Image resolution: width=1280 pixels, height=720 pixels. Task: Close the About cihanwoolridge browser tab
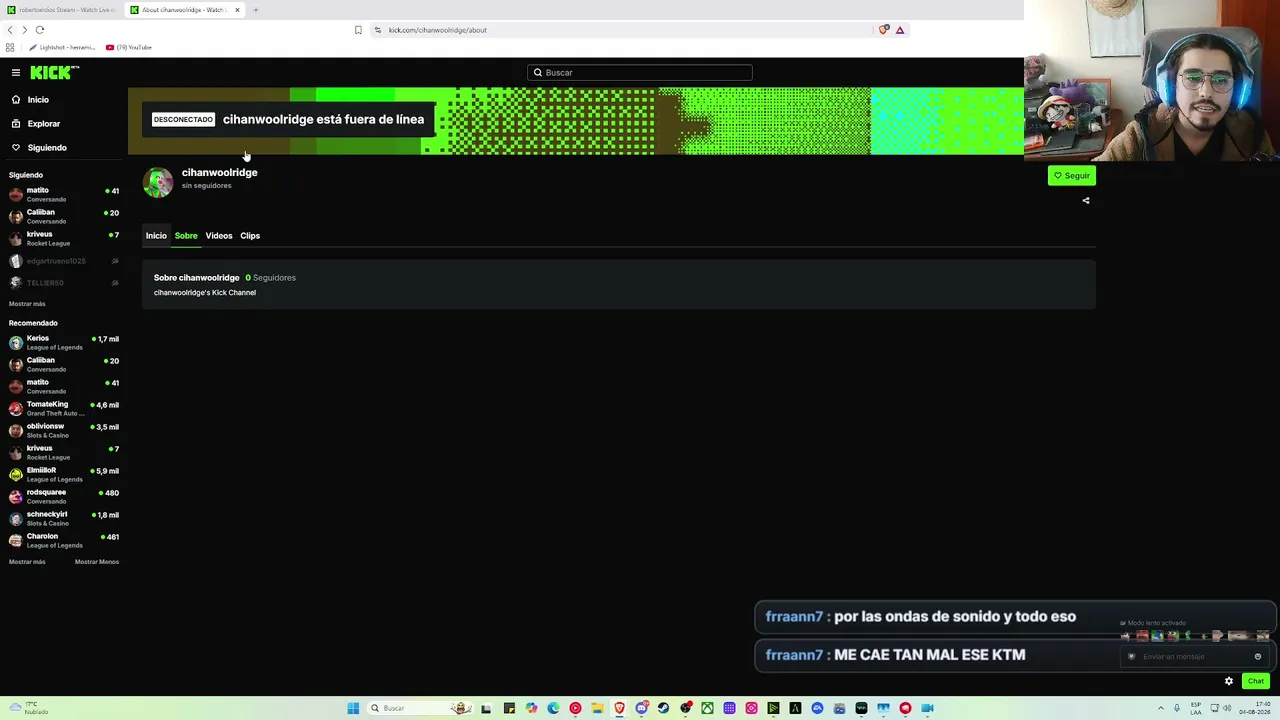(x=237, y=10)
